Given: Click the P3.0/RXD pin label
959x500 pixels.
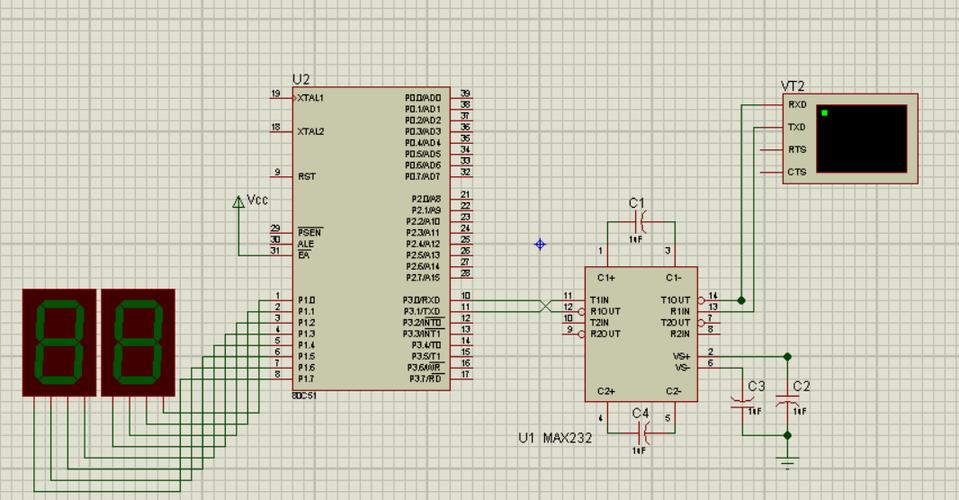Looking at the screenshot, I should (421, 300).
